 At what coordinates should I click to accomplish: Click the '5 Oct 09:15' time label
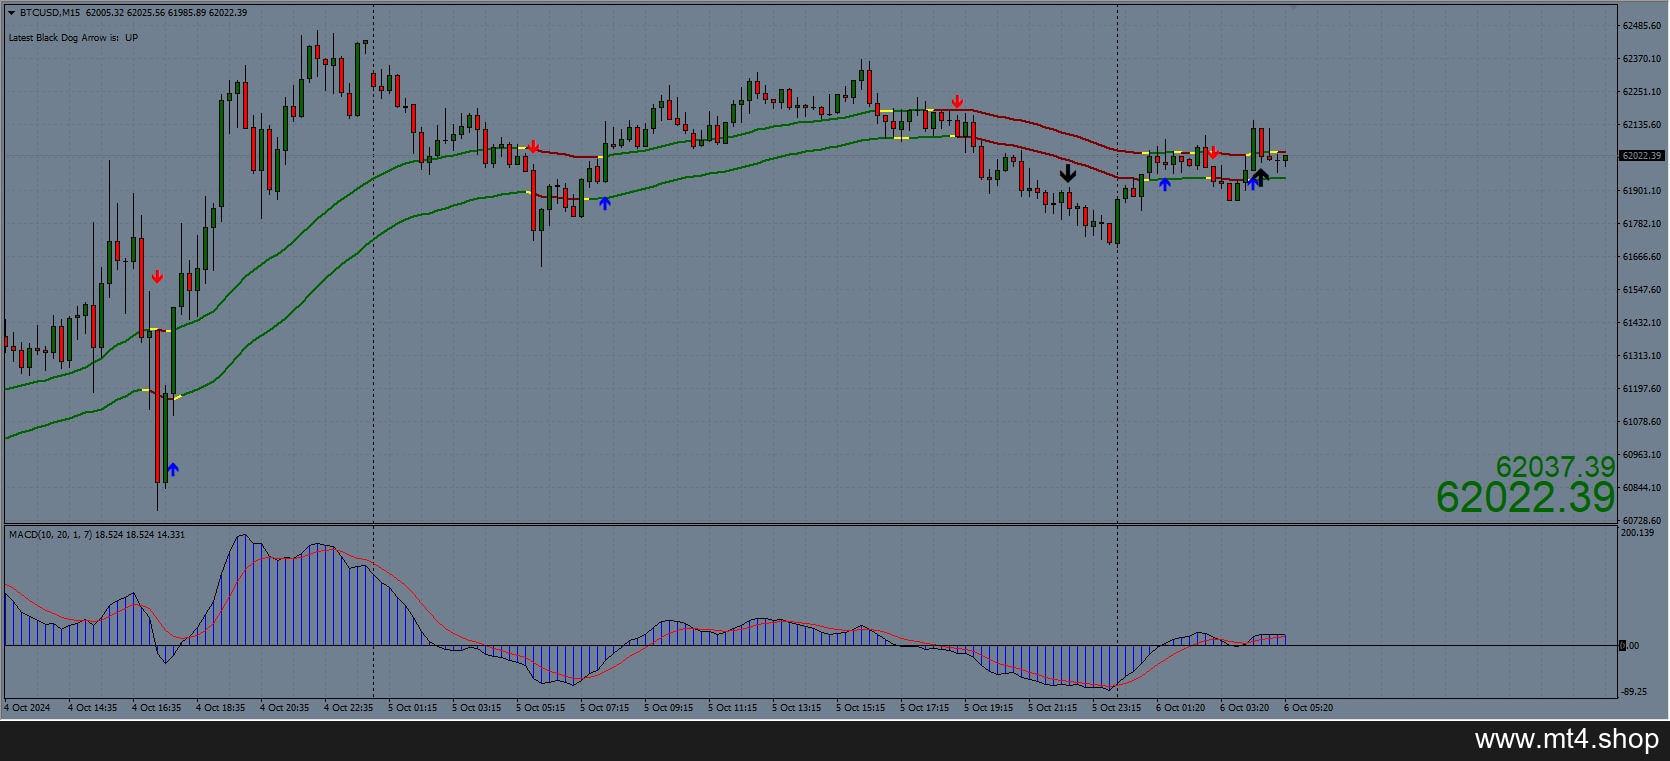(x=668, y=708)
